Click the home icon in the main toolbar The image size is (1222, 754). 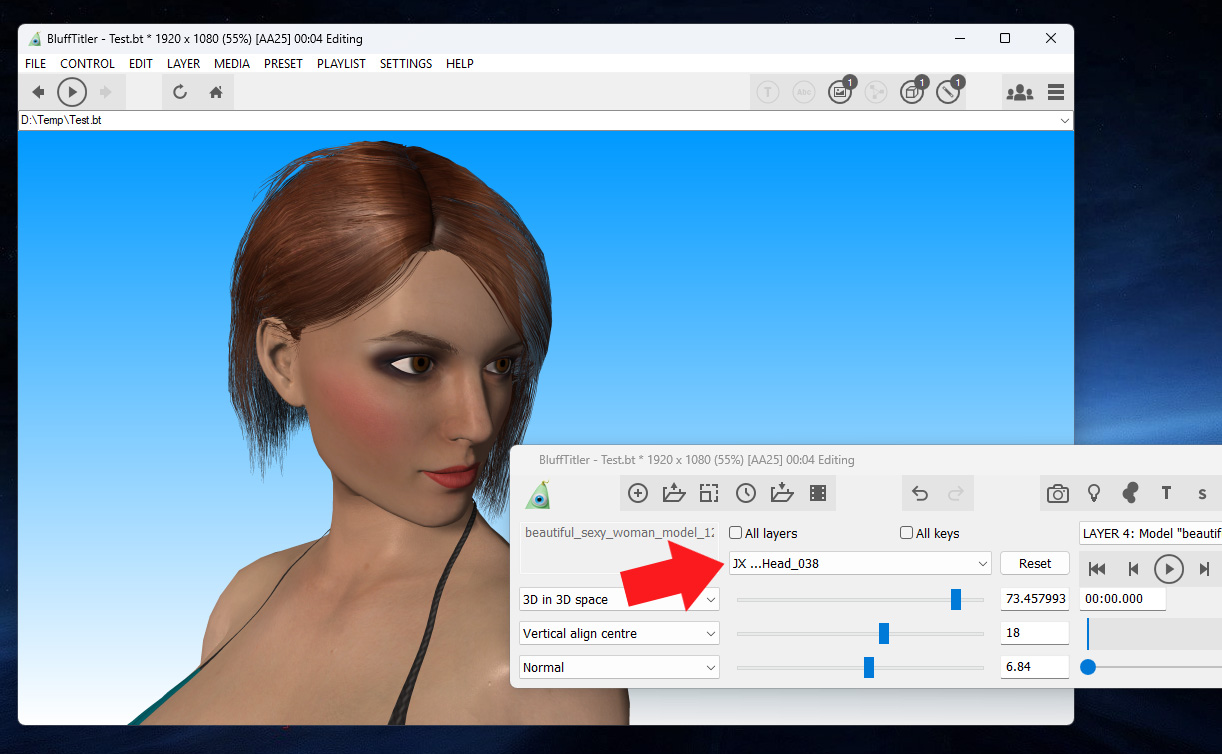pyautogui.click(x=215, y=92)
